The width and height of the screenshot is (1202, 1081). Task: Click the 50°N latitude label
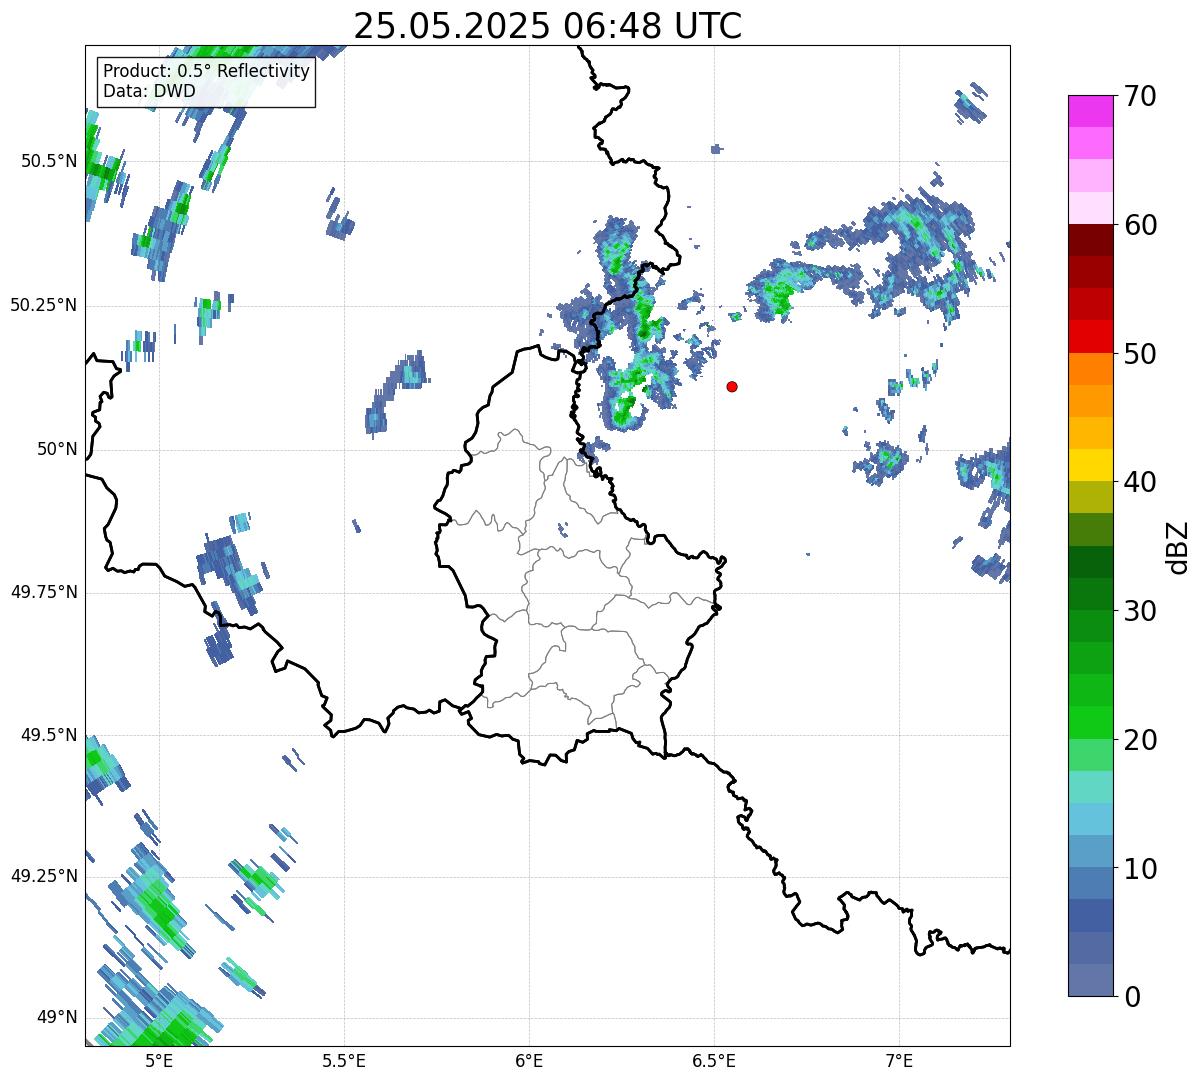(x=57, y=449)
